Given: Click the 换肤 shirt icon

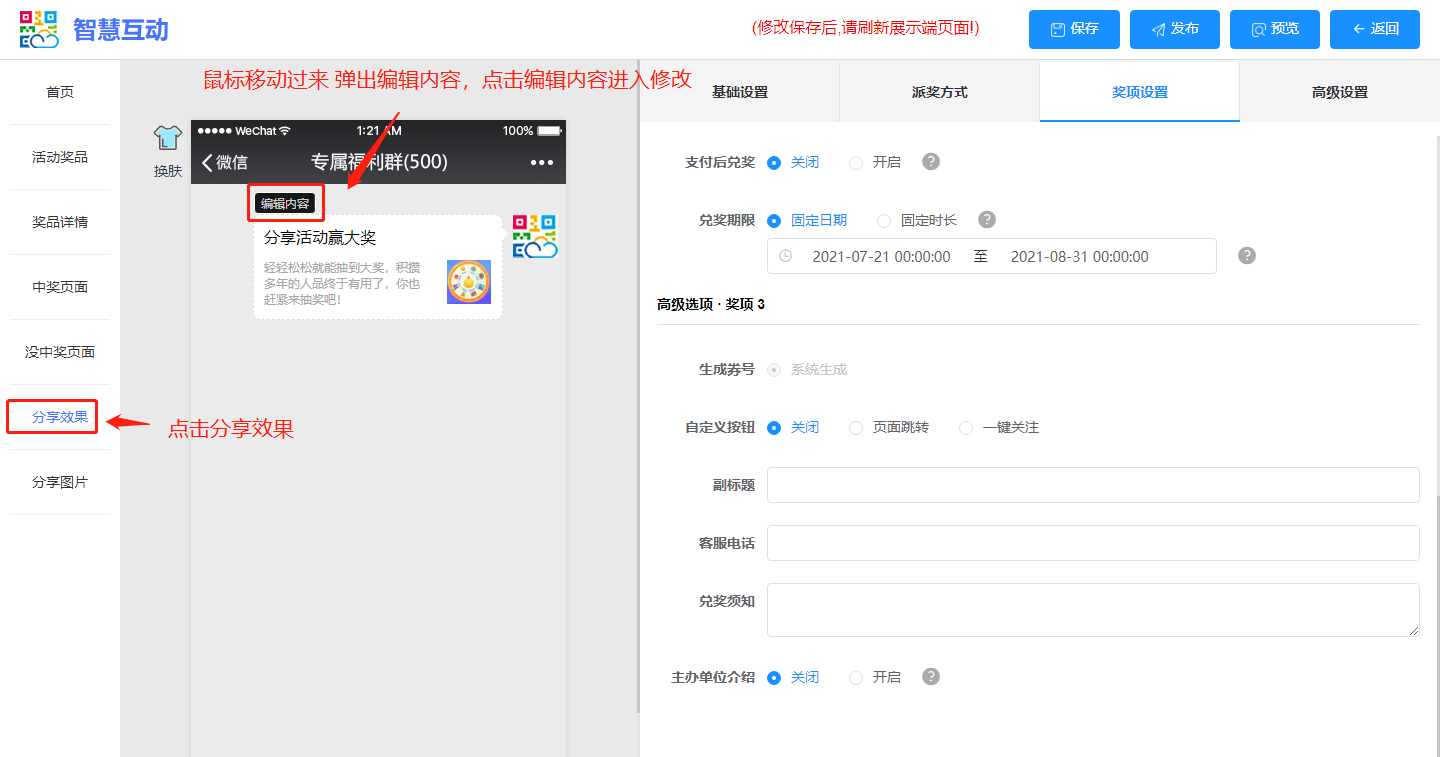Looking at the screenshot, I should (x=167, y=140).
